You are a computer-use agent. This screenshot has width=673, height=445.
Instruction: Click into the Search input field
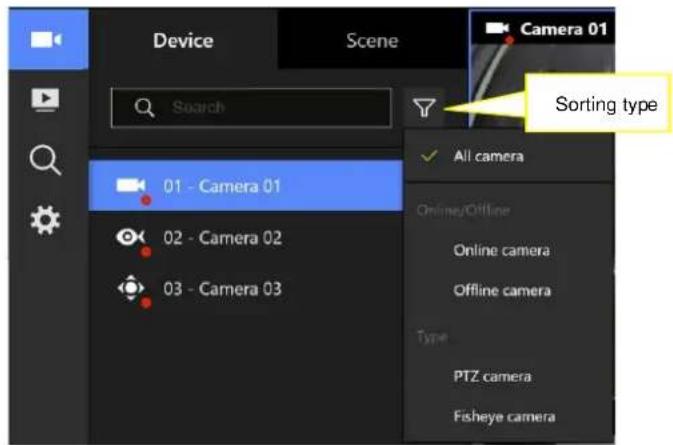(x=251, y=108)
